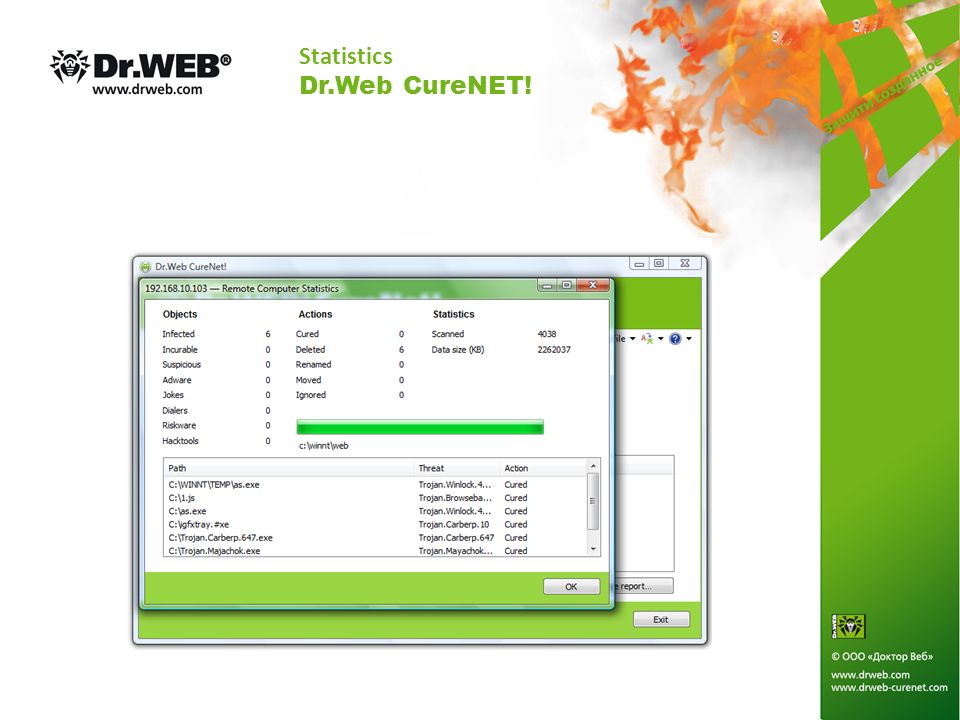This screenshot has height=720, width=960.
Task: Sort list by Action column header
Action: click(543, 468)
